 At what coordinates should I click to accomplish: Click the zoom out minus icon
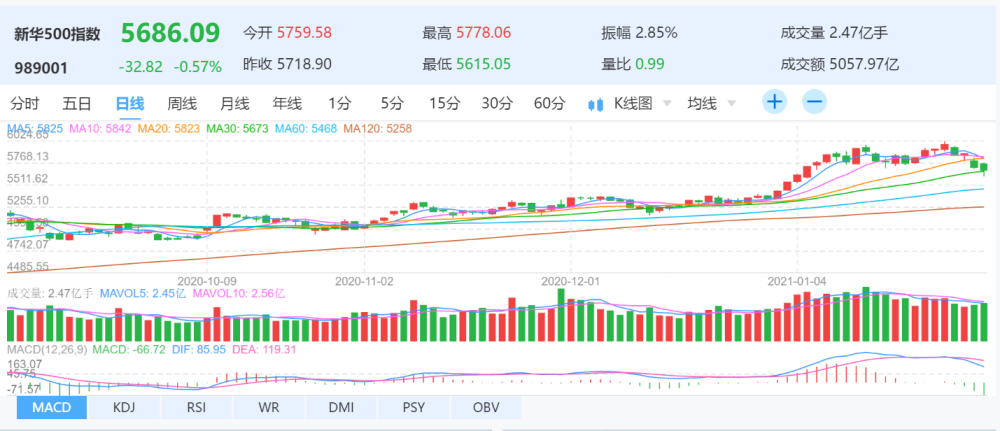814,102
